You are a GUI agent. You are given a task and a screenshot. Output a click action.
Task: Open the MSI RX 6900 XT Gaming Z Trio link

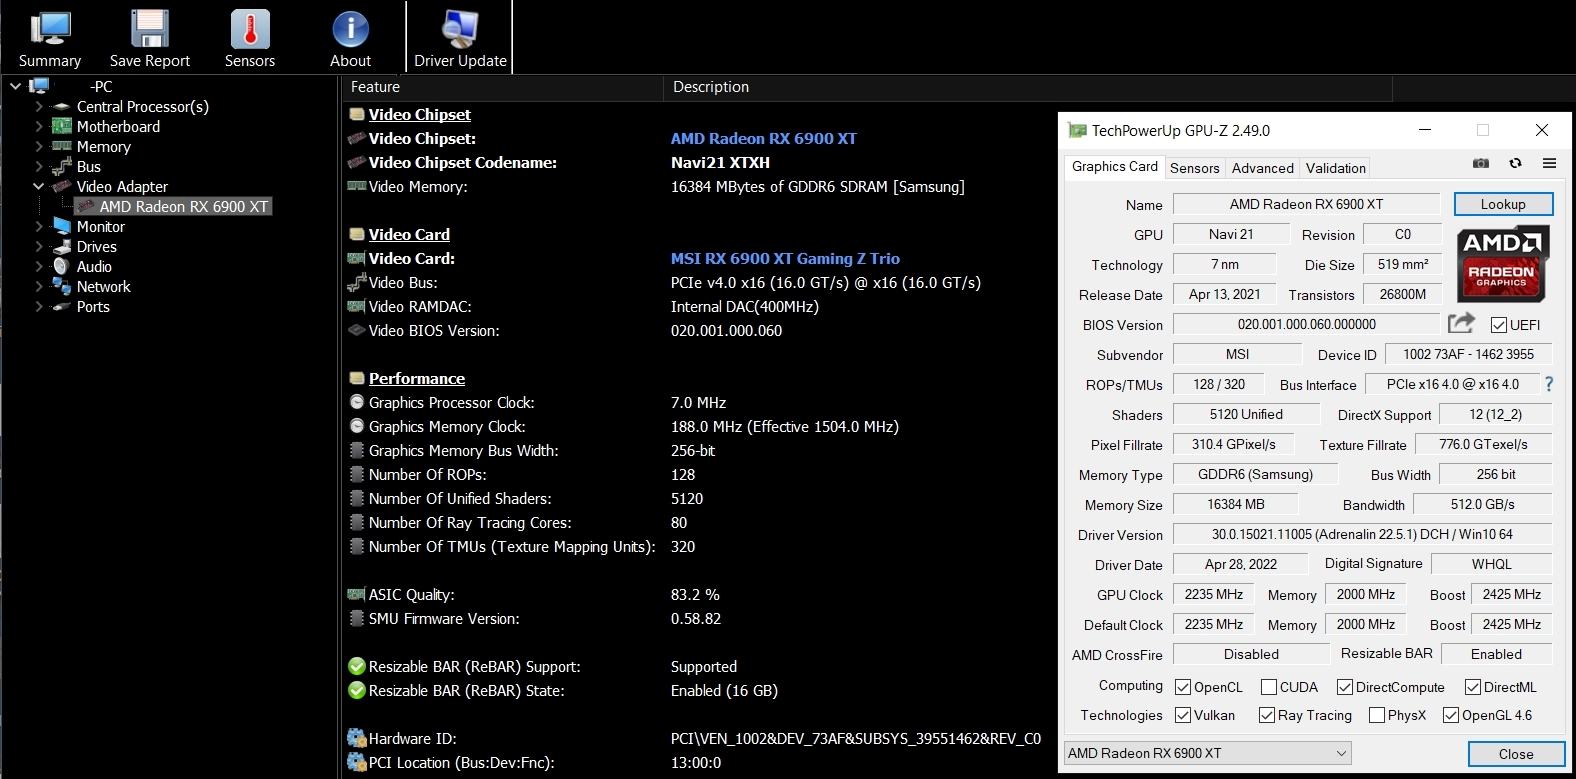tap(785, 259)
